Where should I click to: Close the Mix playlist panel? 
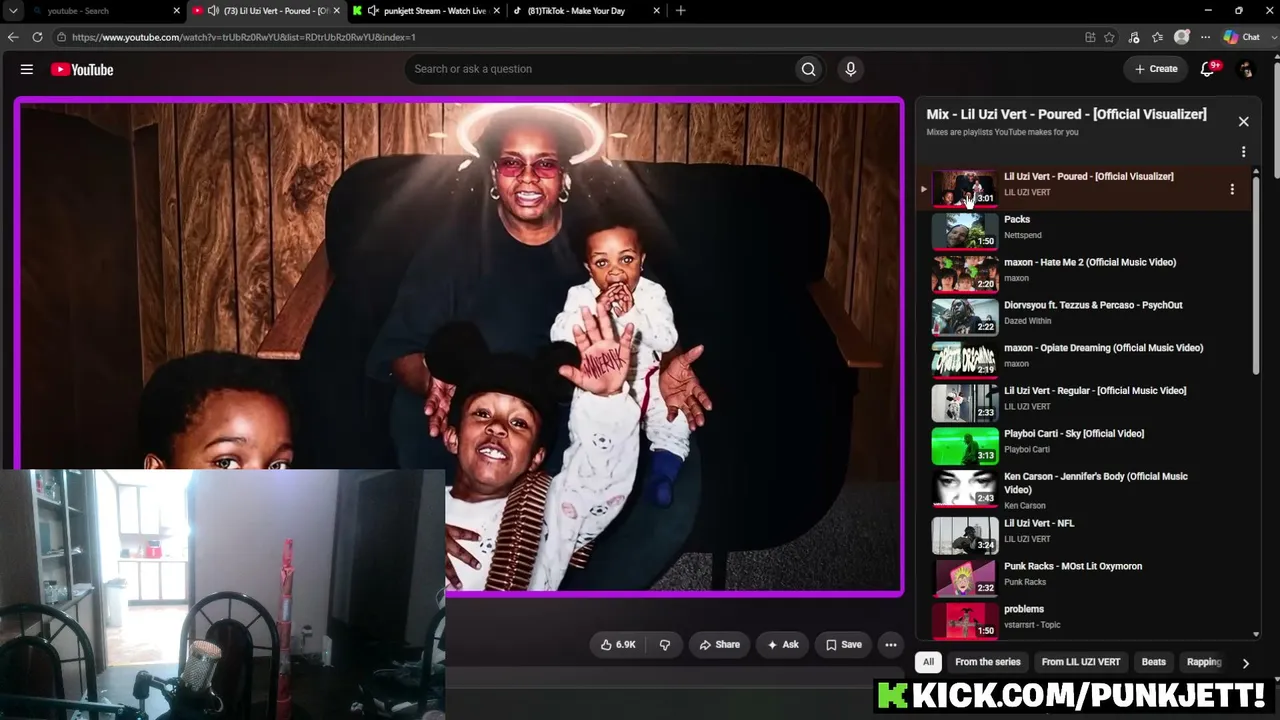(1244, 122)
